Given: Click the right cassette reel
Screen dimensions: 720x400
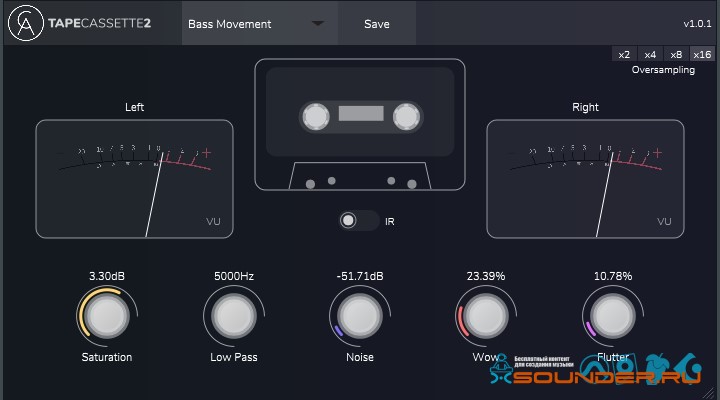Looking at the screenshot, I should pos(406,117).
